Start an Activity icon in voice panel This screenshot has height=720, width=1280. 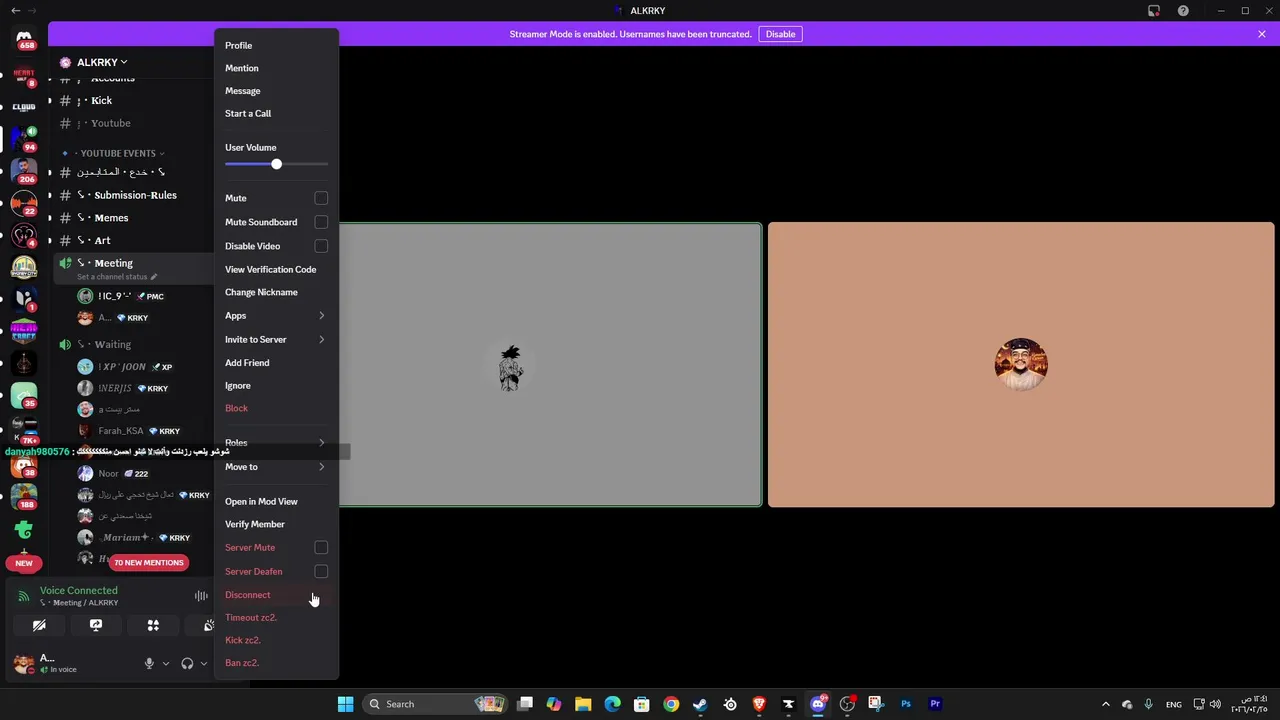153,625
